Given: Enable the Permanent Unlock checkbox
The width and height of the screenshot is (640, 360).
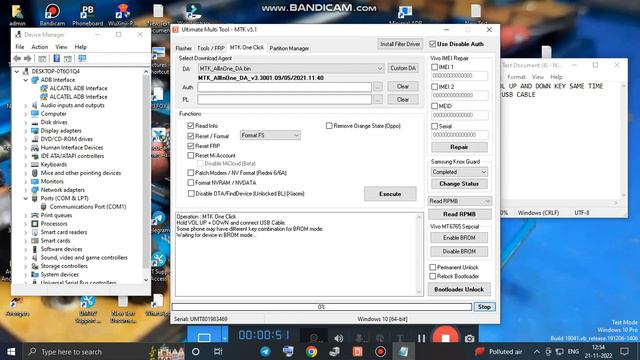Looking at the screenshot, I should click(433, 267).
